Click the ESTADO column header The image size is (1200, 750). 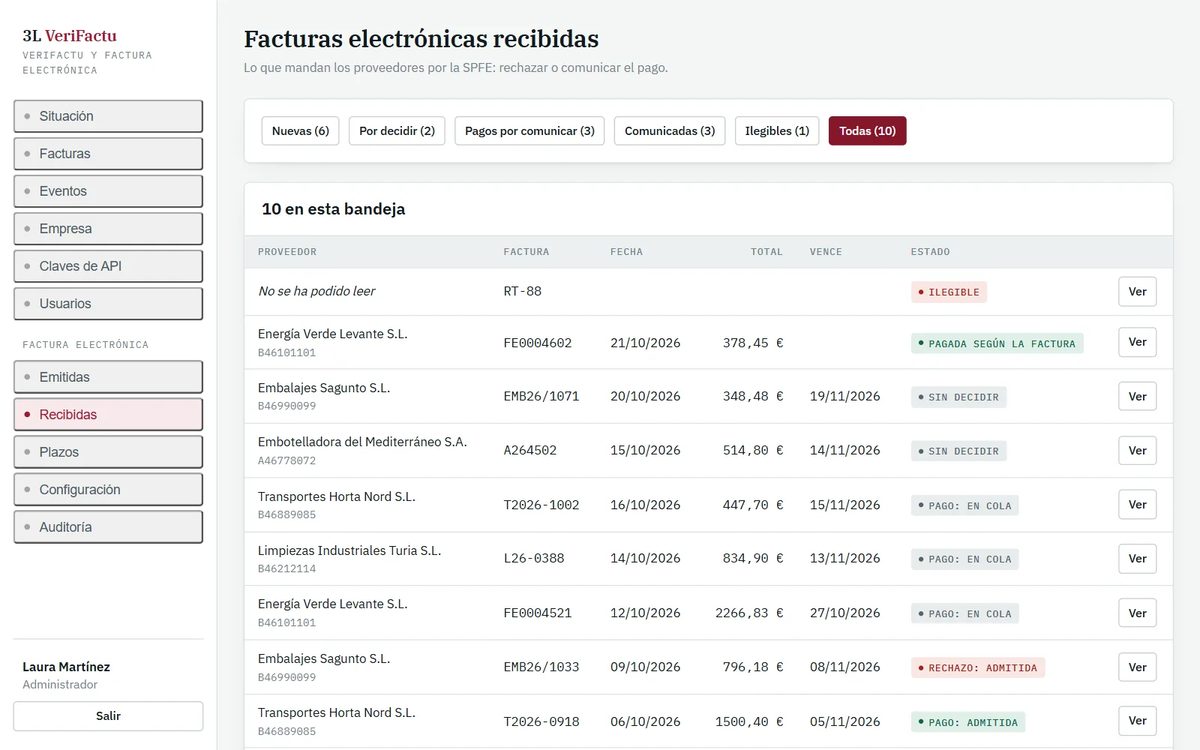click(x=930, y=252)
